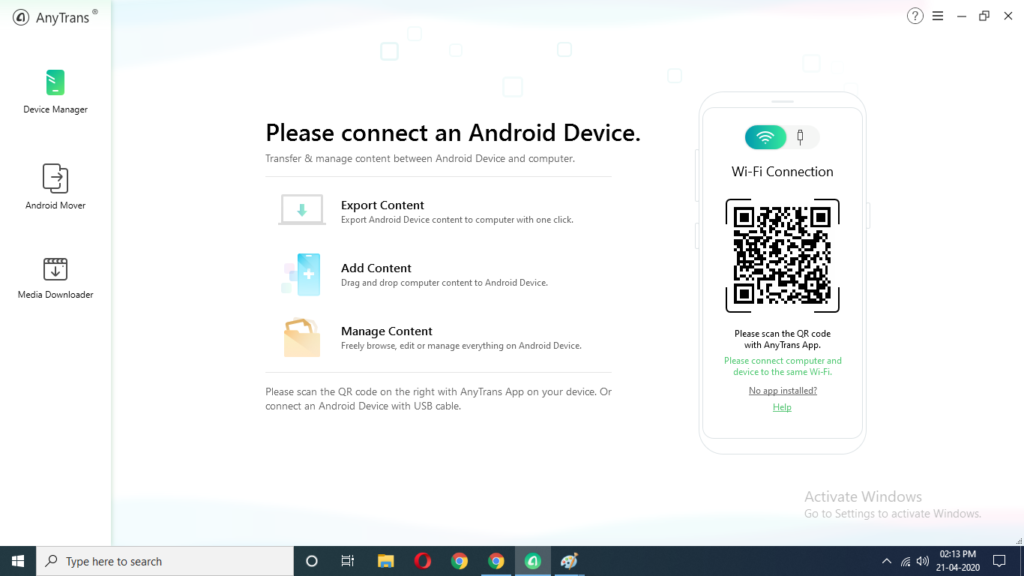Click the green same Wi-Fi notice

tap(782, 366)
